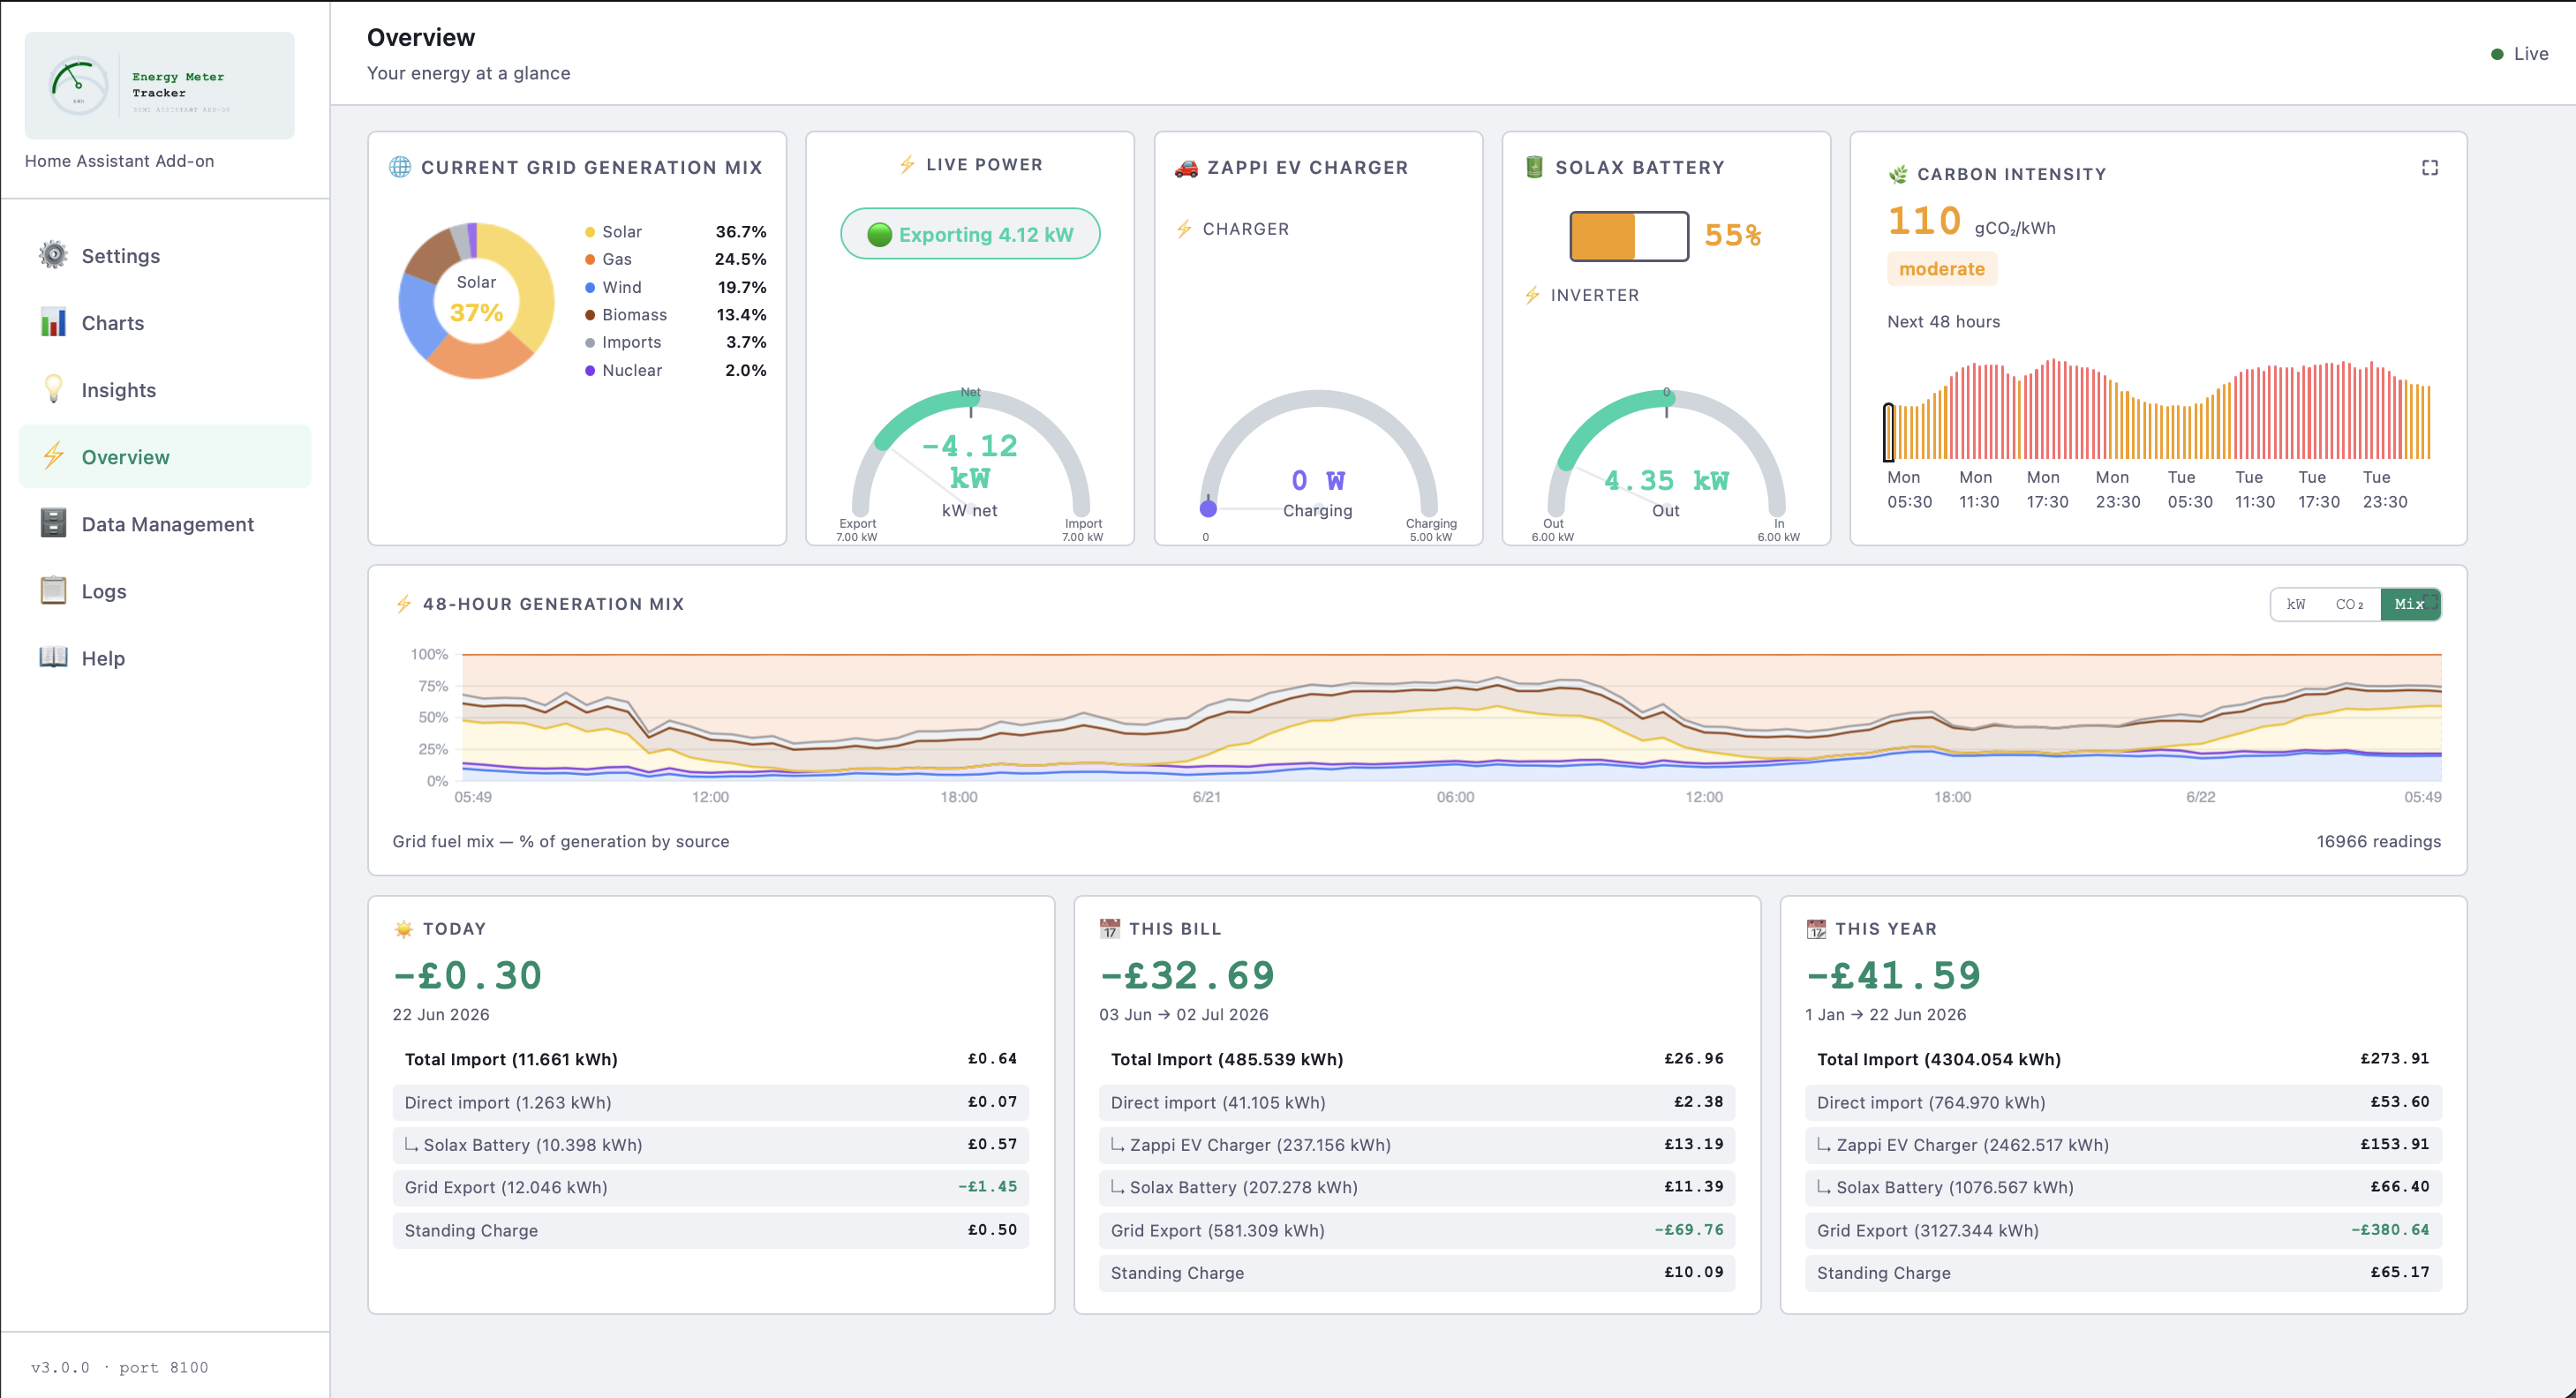Click the v3.0.0 port 8100 footer

(119, 1367)
